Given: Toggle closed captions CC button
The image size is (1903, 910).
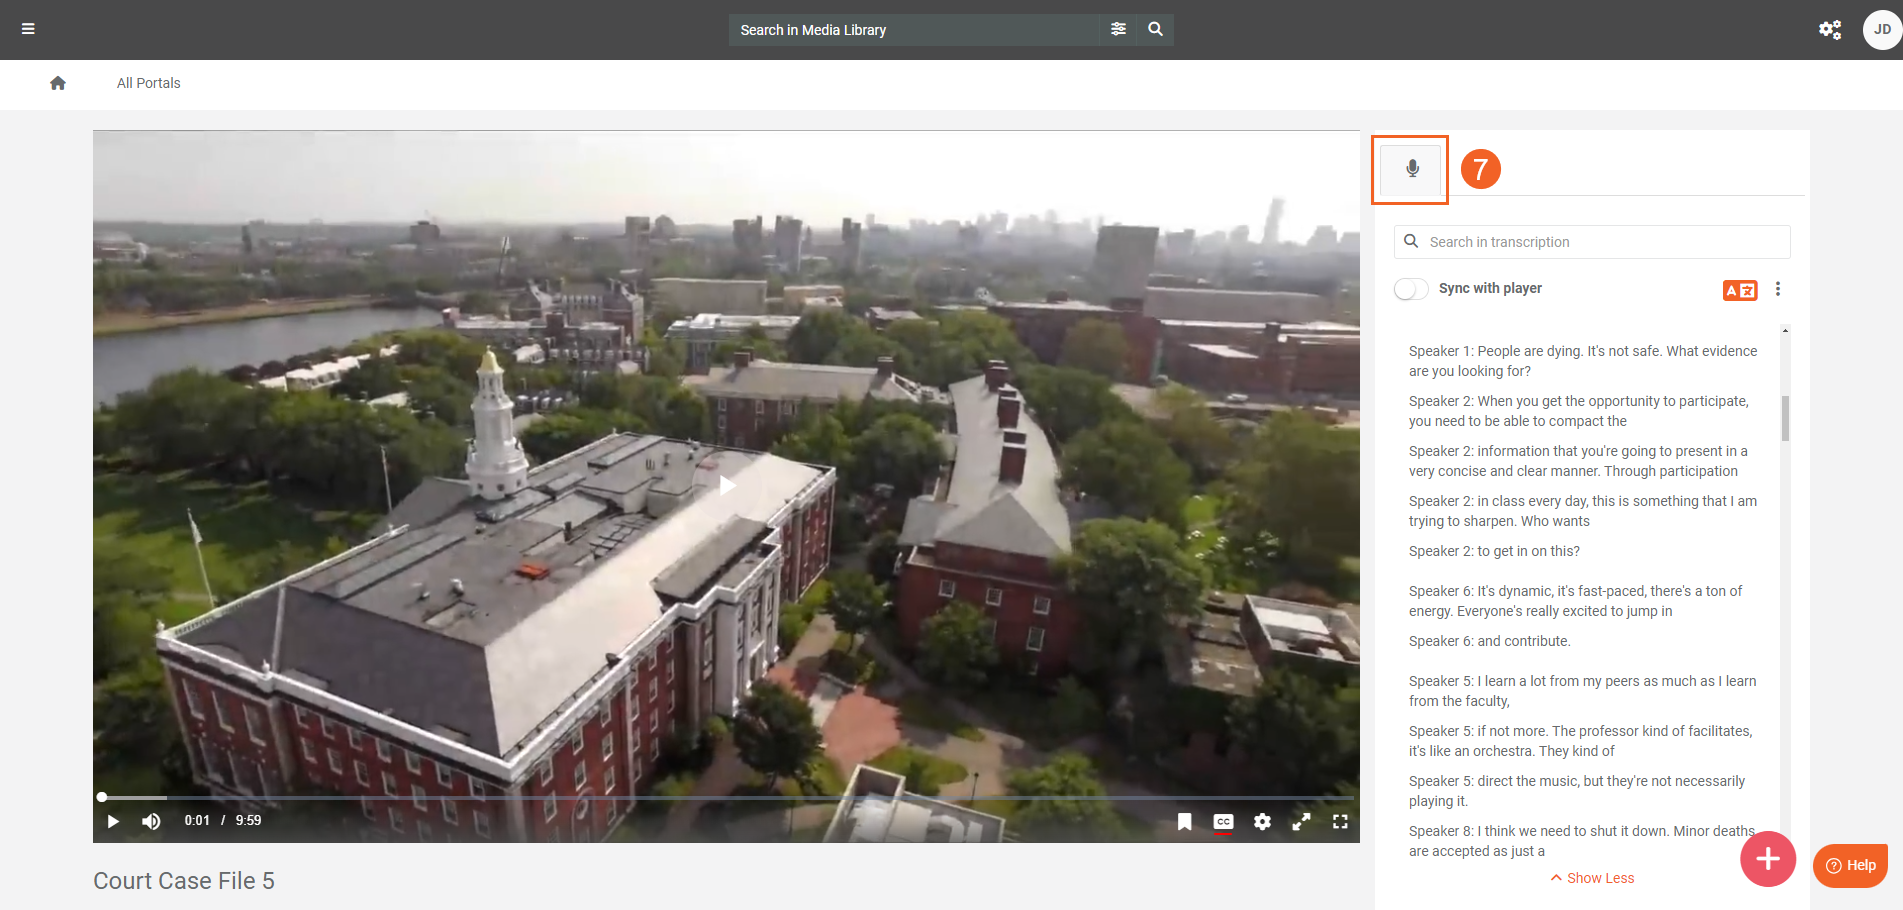Looking at the screenshot, I should pos(1223,821).
